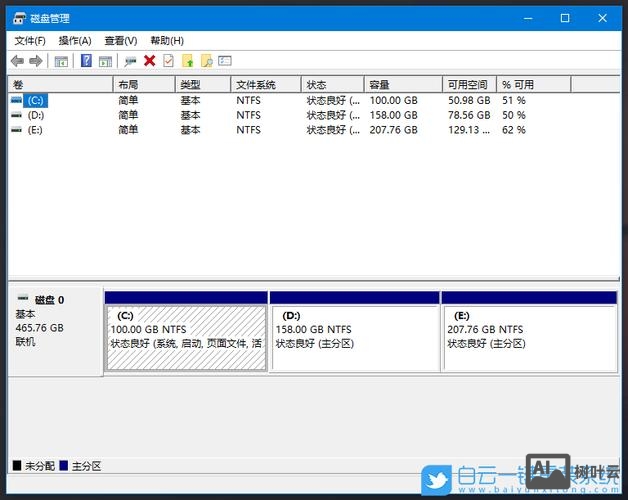
Task: Click the drive icon beside (E:) volume
Action: pyautogui.click(x=16, y=129)
